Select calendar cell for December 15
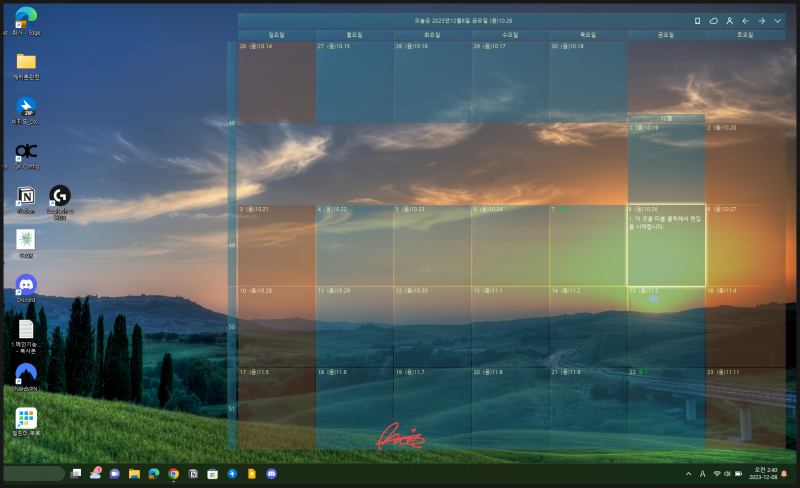800x488 pixels. tap(666, 327)
